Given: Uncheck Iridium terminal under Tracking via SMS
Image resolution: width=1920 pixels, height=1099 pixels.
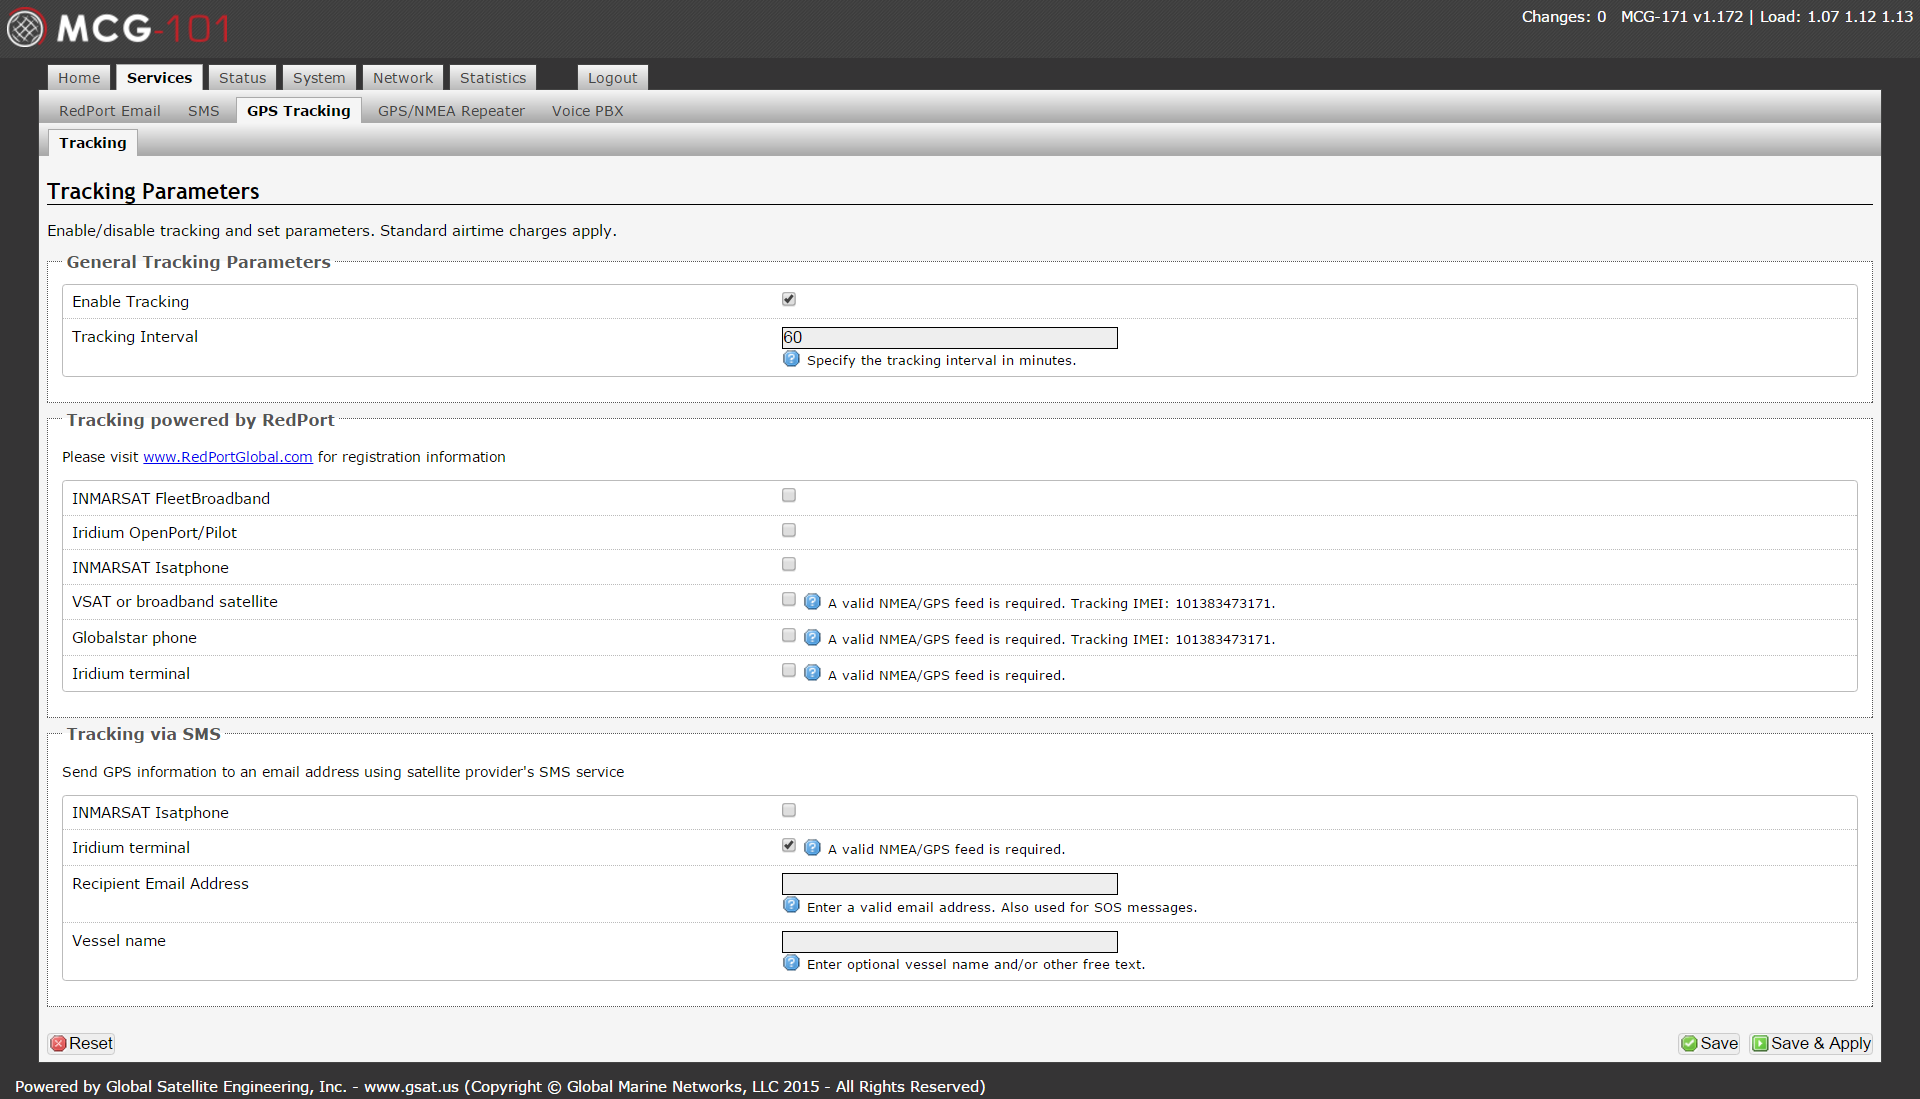Looking at the screenshot, I should [789, 845].
